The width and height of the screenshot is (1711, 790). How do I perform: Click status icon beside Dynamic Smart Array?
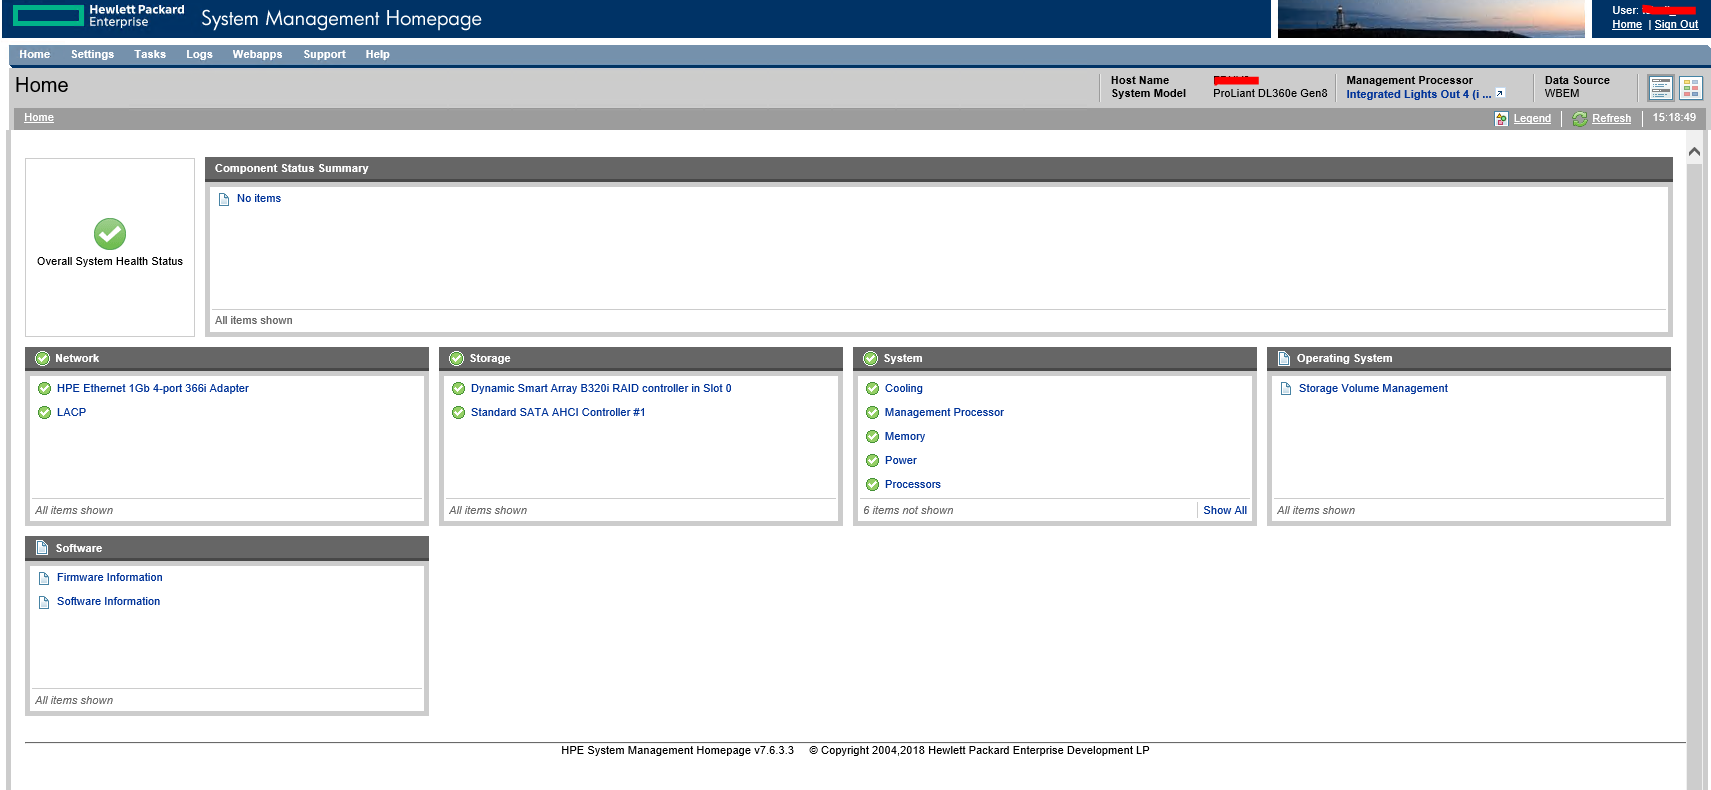click(458, 389)
